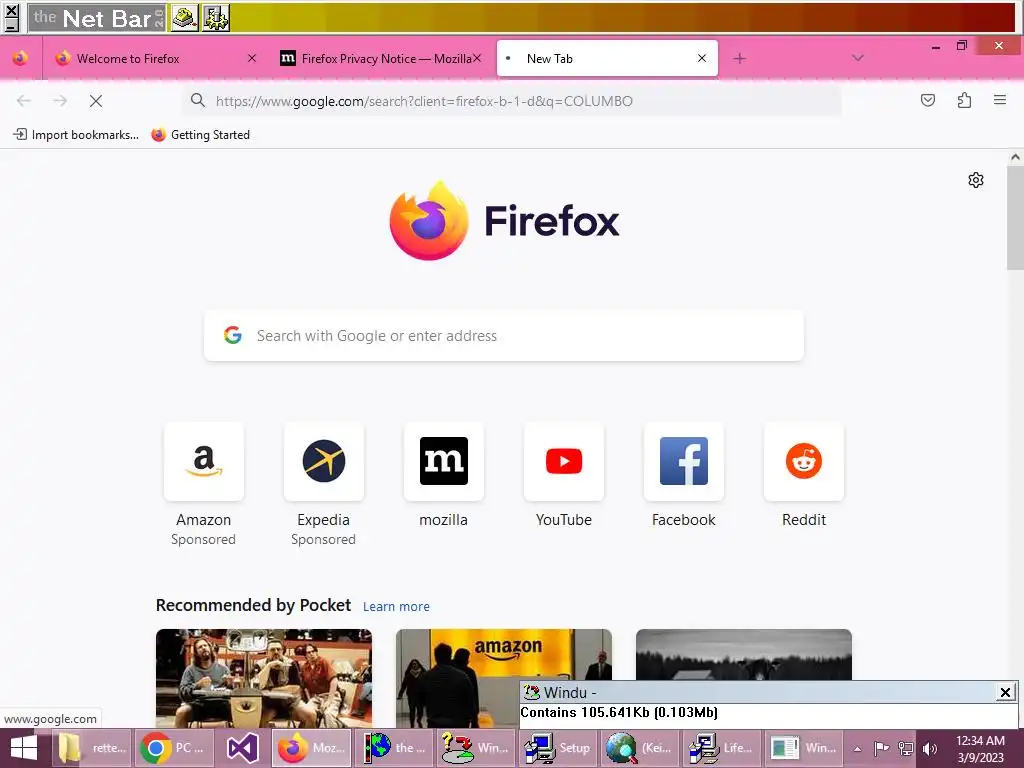Image resolution: width=1024 pixels, height=768 pixels.
Task: Close the New Tab tab
Action: [x=701, y=59]
